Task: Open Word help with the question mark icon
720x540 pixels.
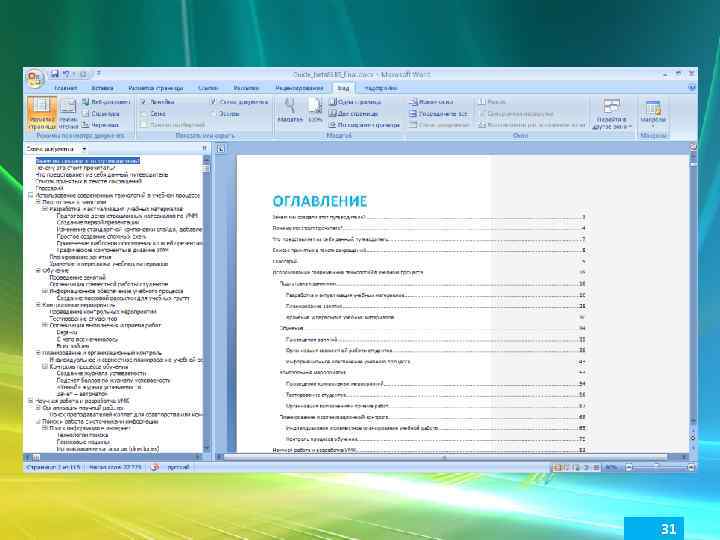Action: pyautogui.click(x=692, y=87)
